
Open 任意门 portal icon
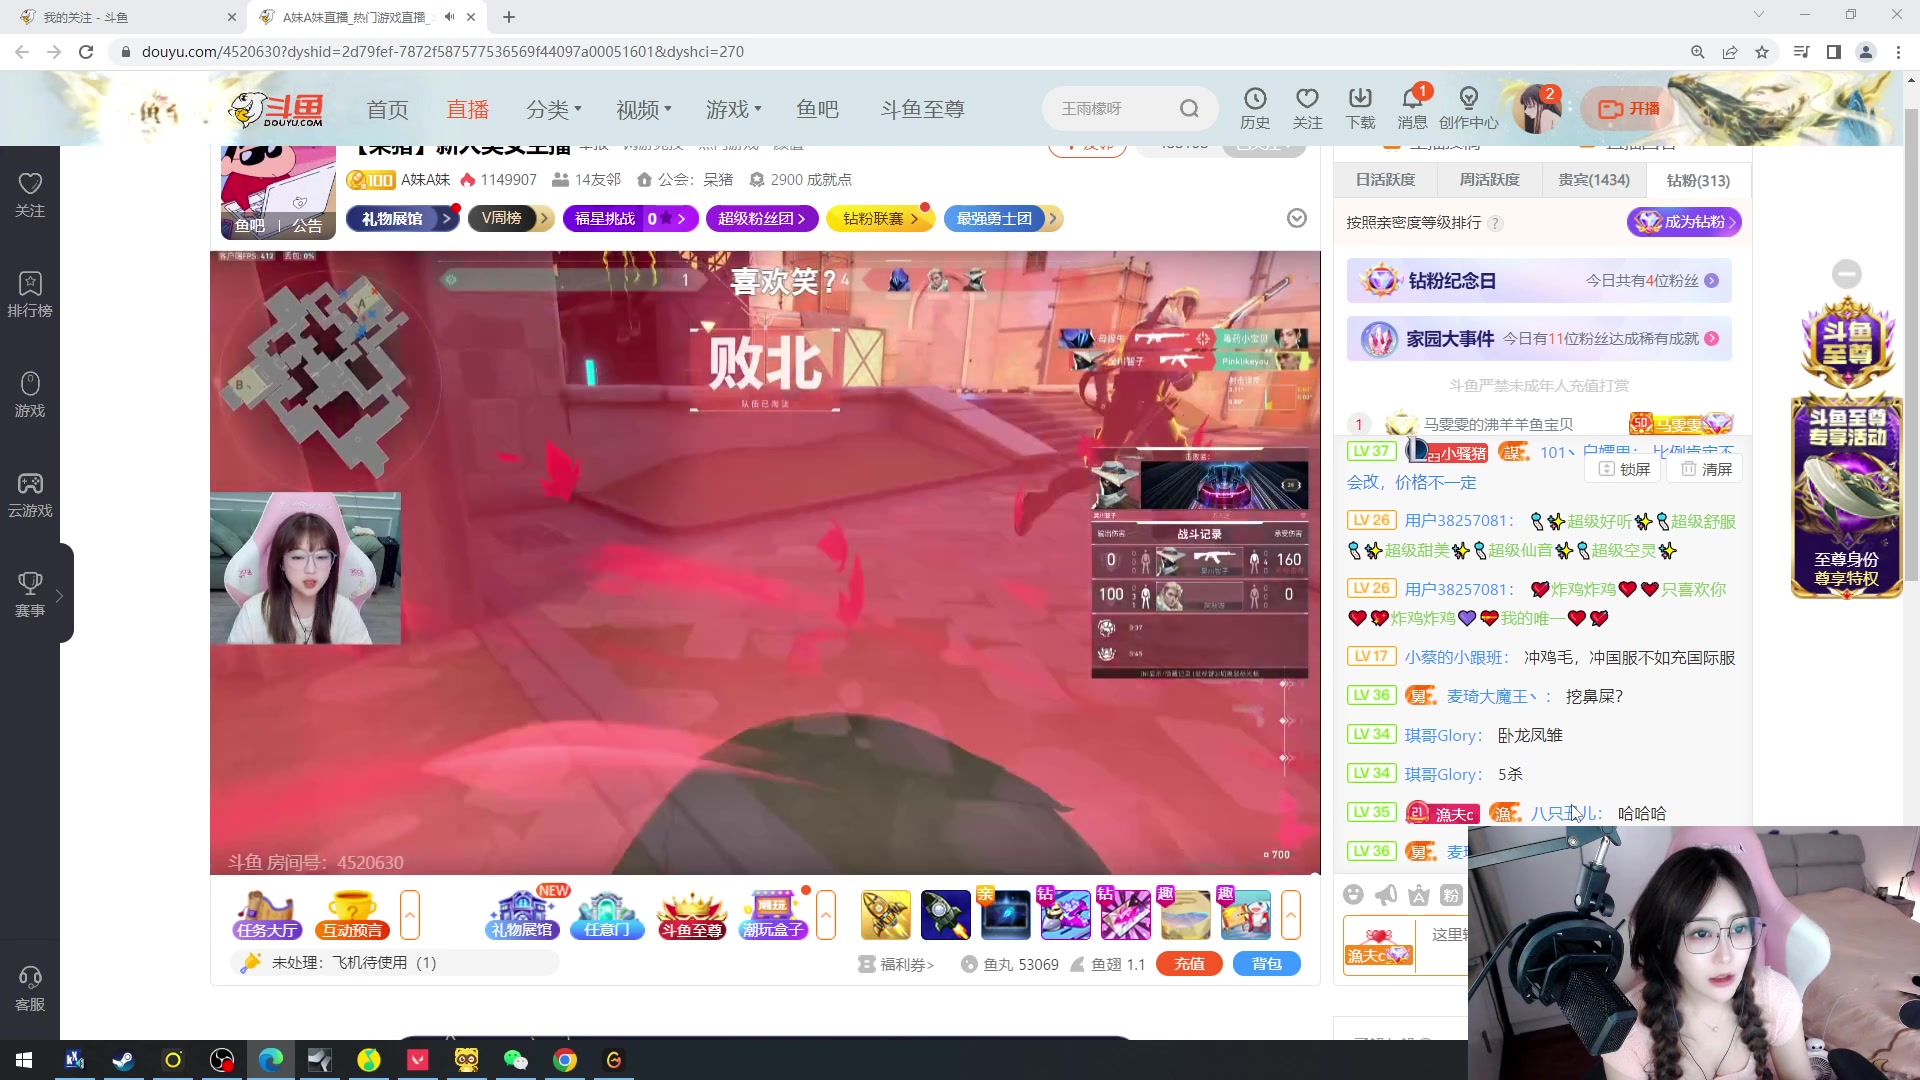click(606, 915)
